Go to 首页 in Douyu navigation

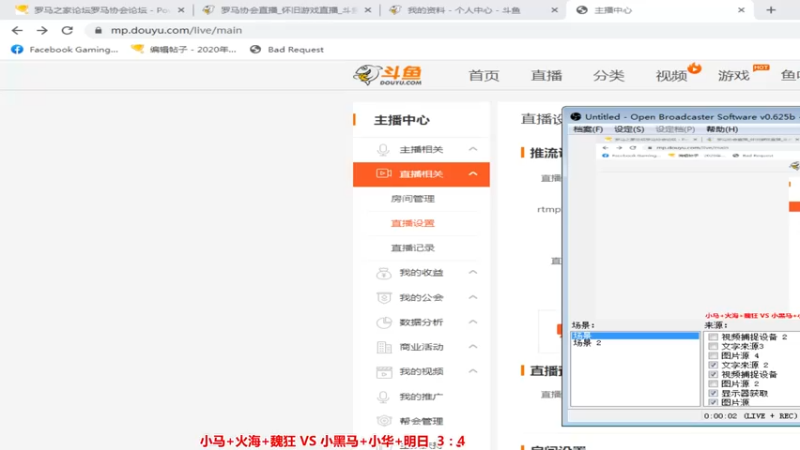(484, 76)
